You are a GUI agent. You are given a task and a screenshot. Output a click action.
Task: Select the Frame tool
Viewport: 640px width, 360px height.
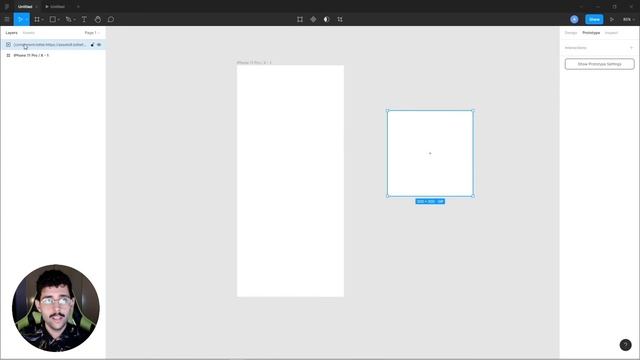[37, 19]
